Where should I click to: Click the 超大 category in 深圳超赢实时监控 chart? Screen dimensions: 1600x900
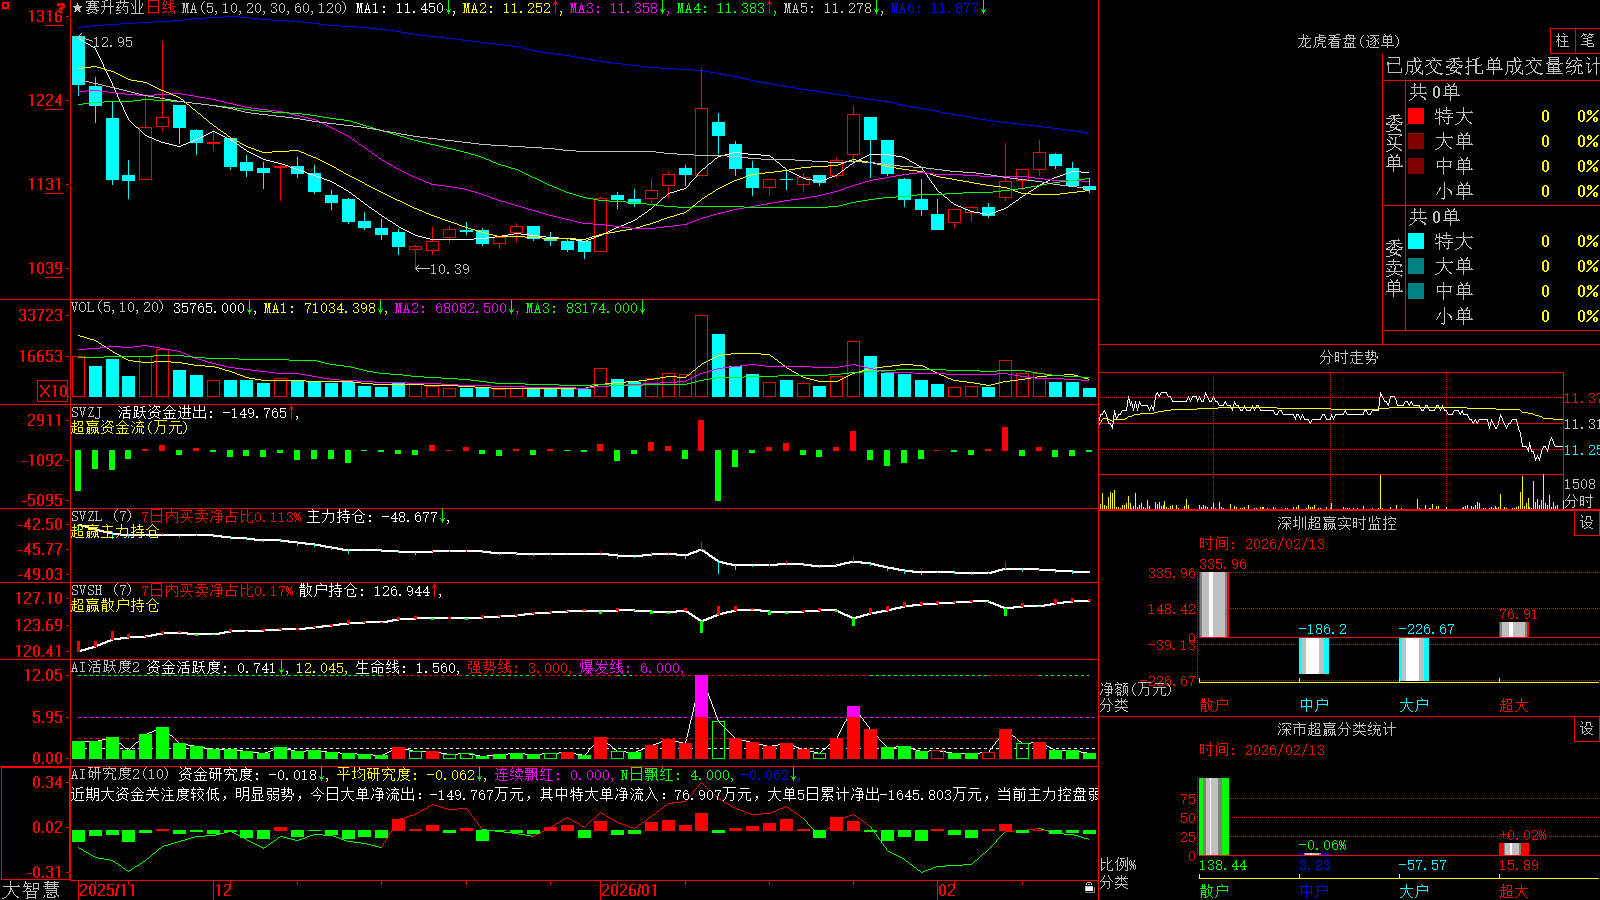point(1514,705)
